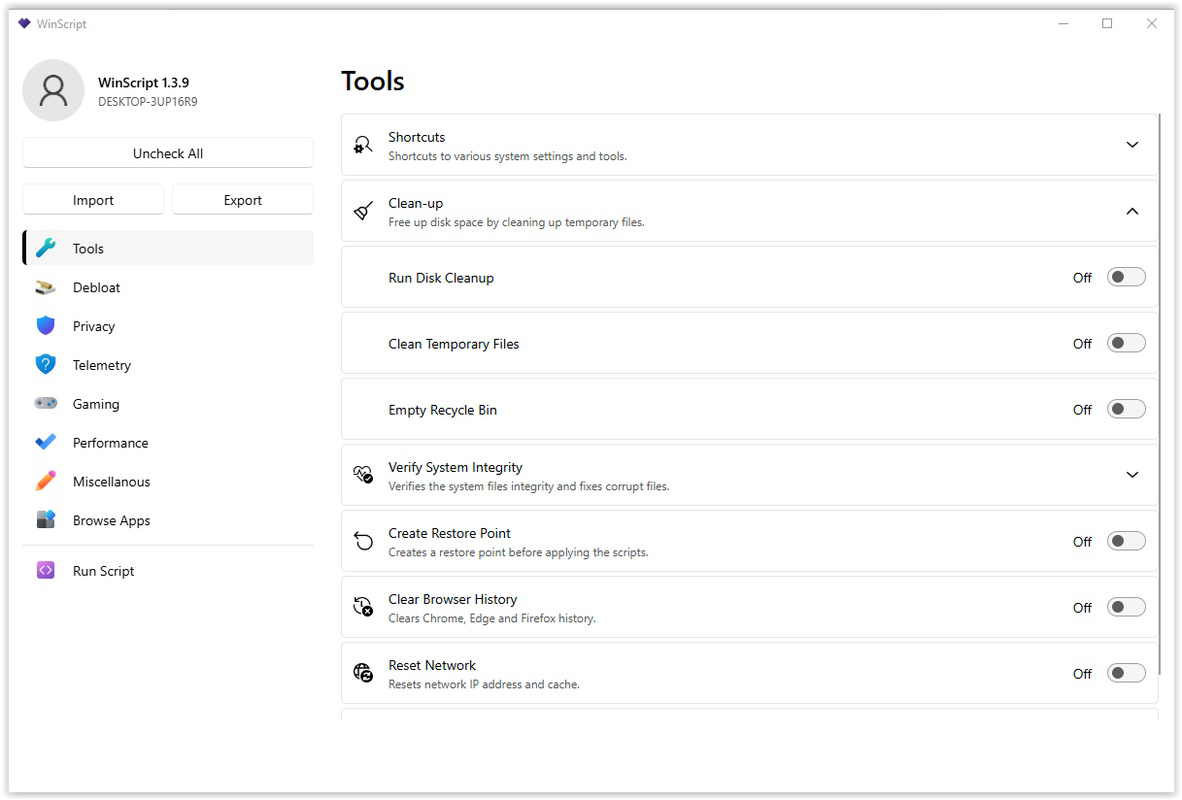The image size is (1182, 800).
Task: Click the user avatar profile picture
Action: (54, 90)
